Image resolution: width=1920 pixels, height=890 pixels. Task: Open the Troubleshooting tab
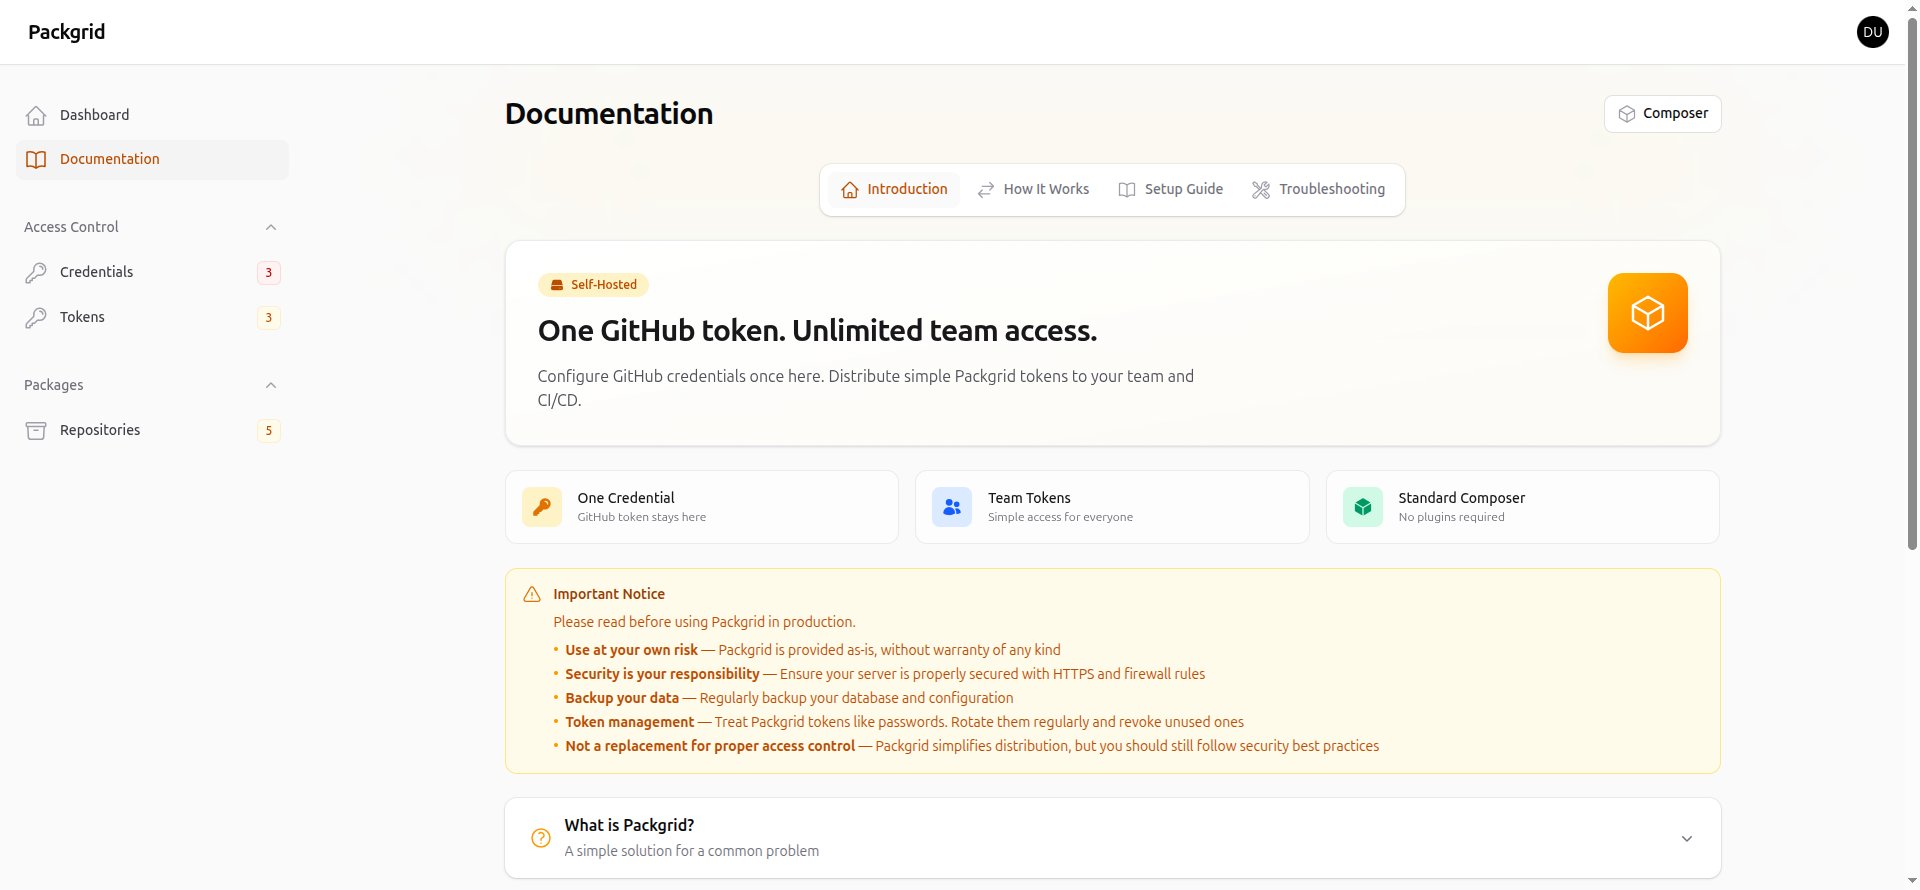click(x=1318, y=190)
